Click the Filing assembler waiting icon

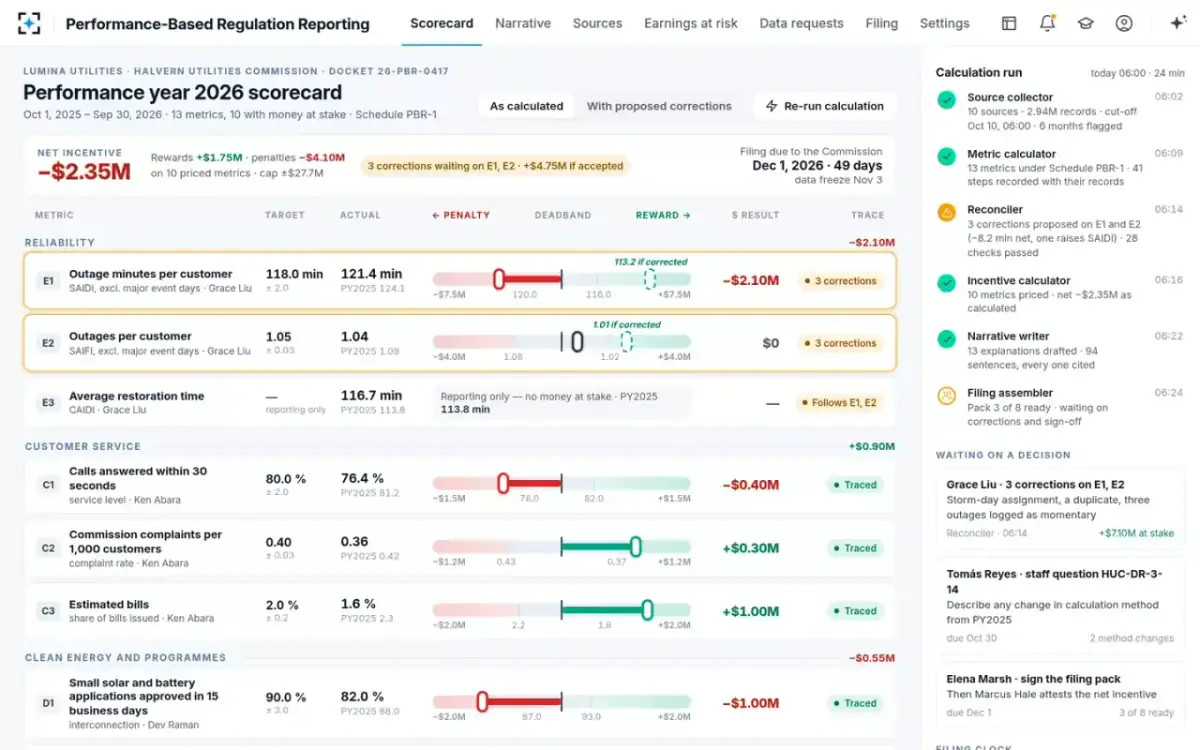(x=946, y=395)
